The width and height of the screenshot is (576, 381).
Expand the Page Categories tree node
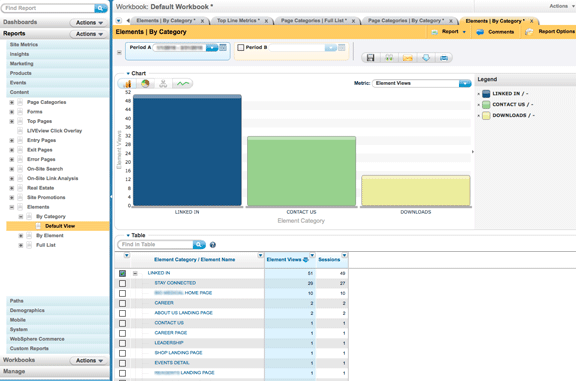click(x=12, y=102)
